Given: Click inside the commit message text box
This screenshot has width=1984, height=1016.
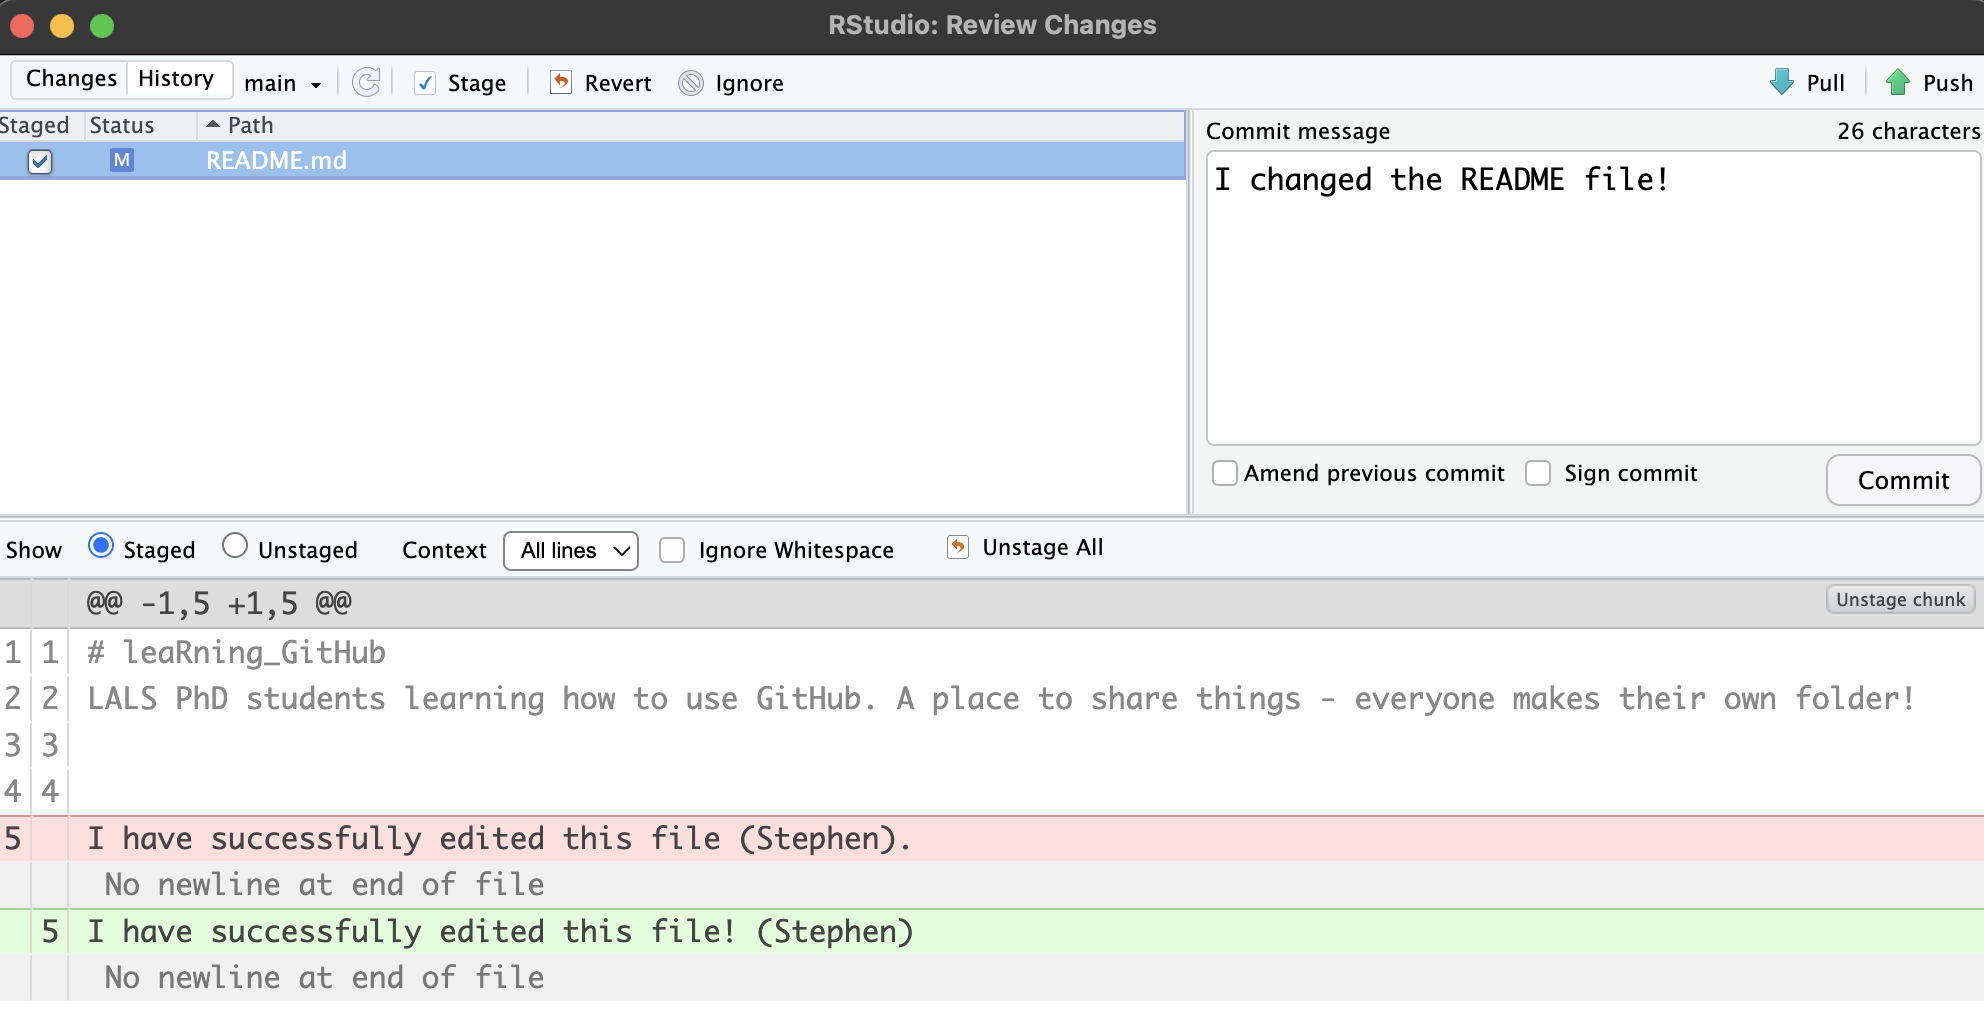Looking at the screenshot, I should click(x=1593, y=298).
